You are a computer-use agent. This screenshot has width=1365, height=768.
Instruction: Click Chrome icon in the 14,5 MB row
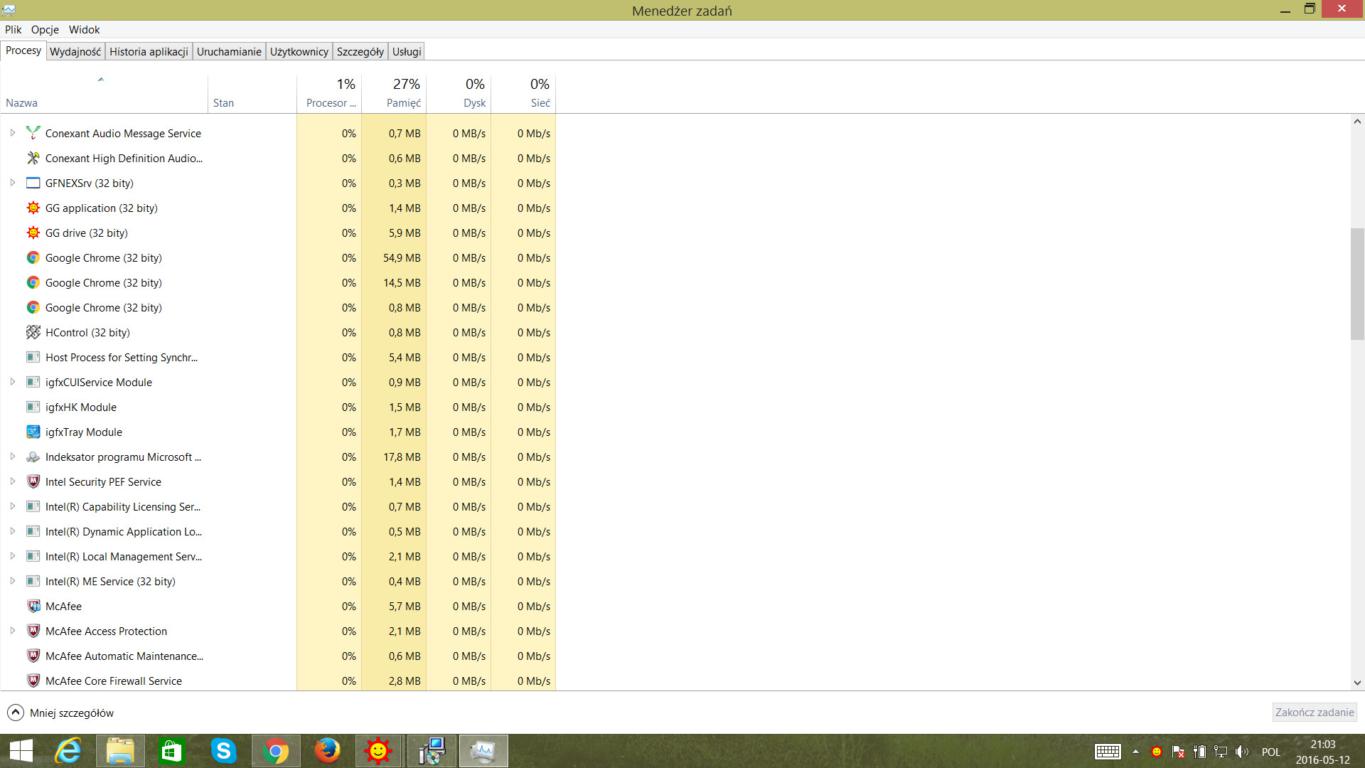(x=33, y=283)
